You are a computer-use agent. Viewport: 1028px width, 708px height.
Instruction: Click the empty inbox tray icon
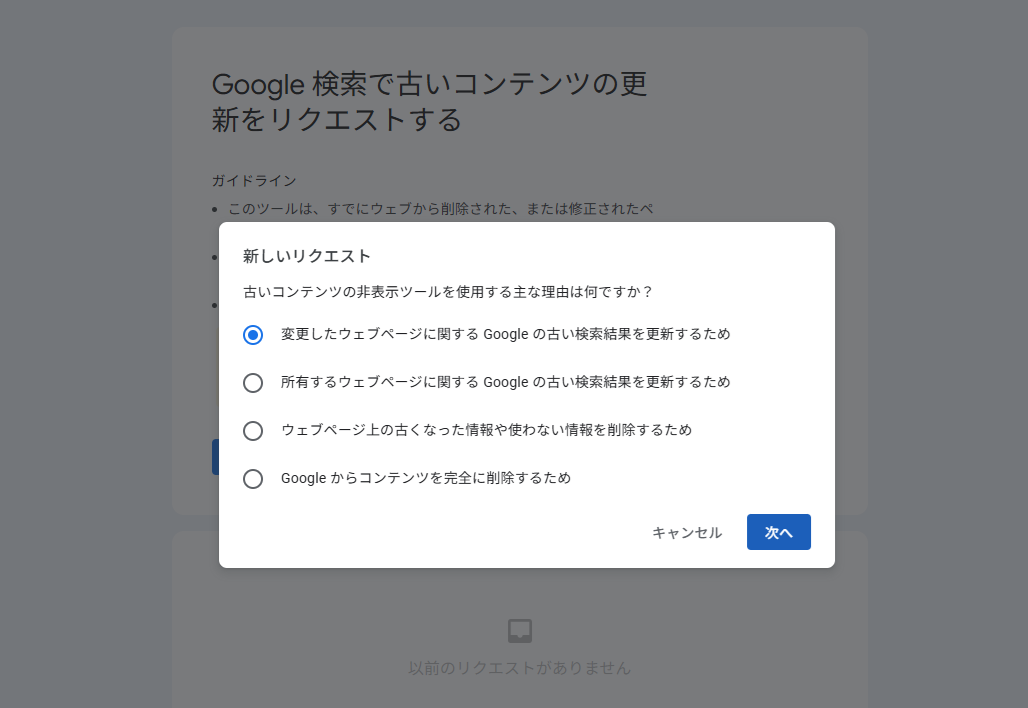(x=520, y=631)
